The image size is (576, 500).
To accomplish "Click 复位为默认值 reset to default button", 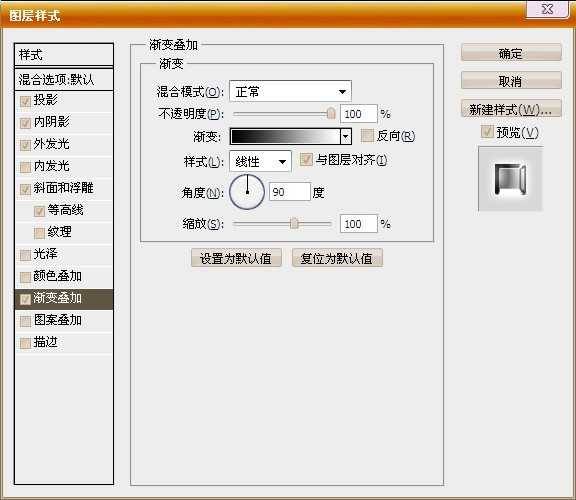I will click(337, 259).
